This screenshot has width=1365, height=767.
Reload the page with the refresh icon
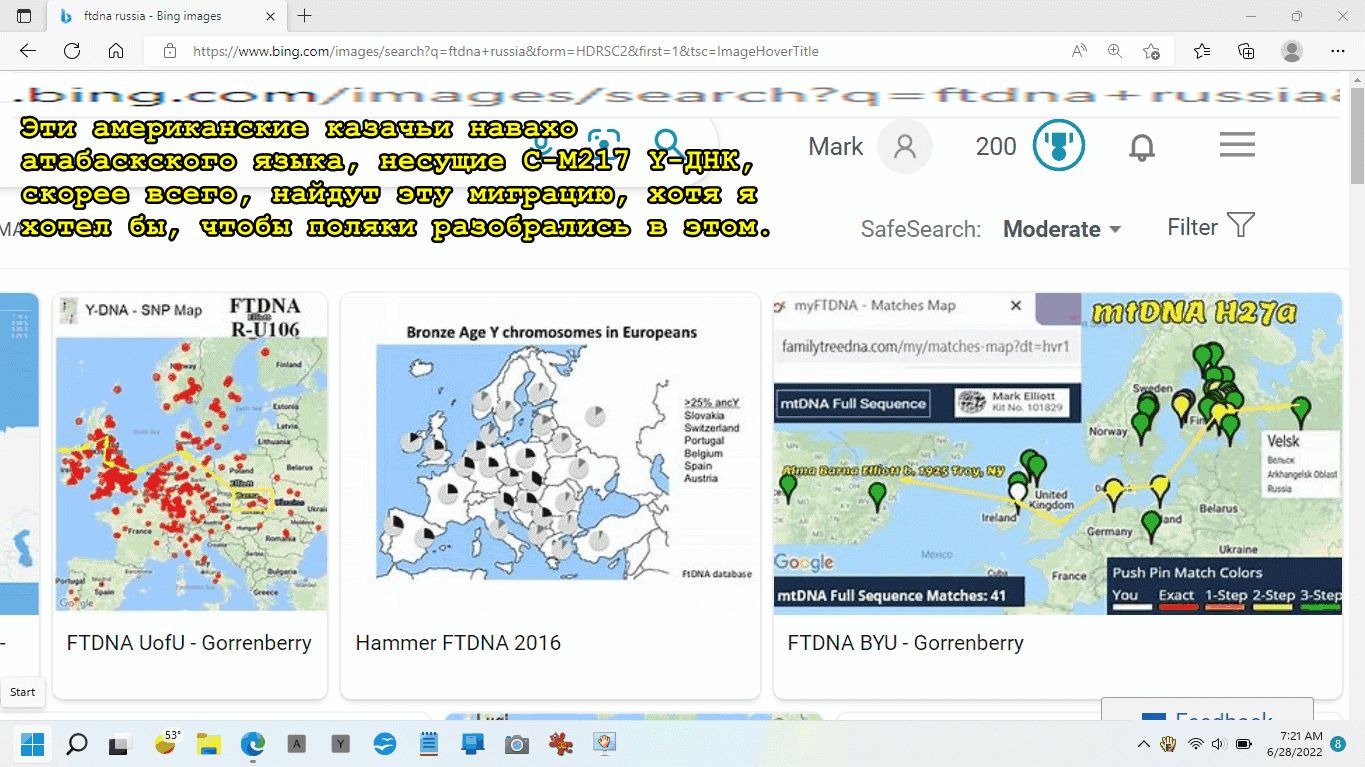tap(72, 51)
